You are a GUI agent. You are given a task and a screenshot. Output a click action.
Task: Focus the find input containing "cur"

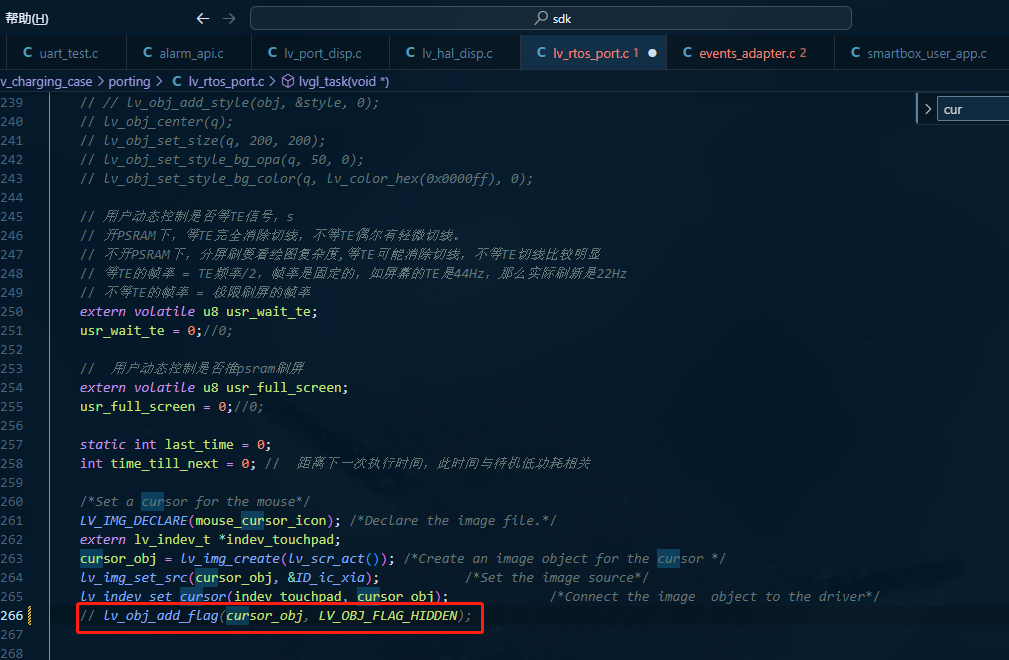(x=972, y=109)
